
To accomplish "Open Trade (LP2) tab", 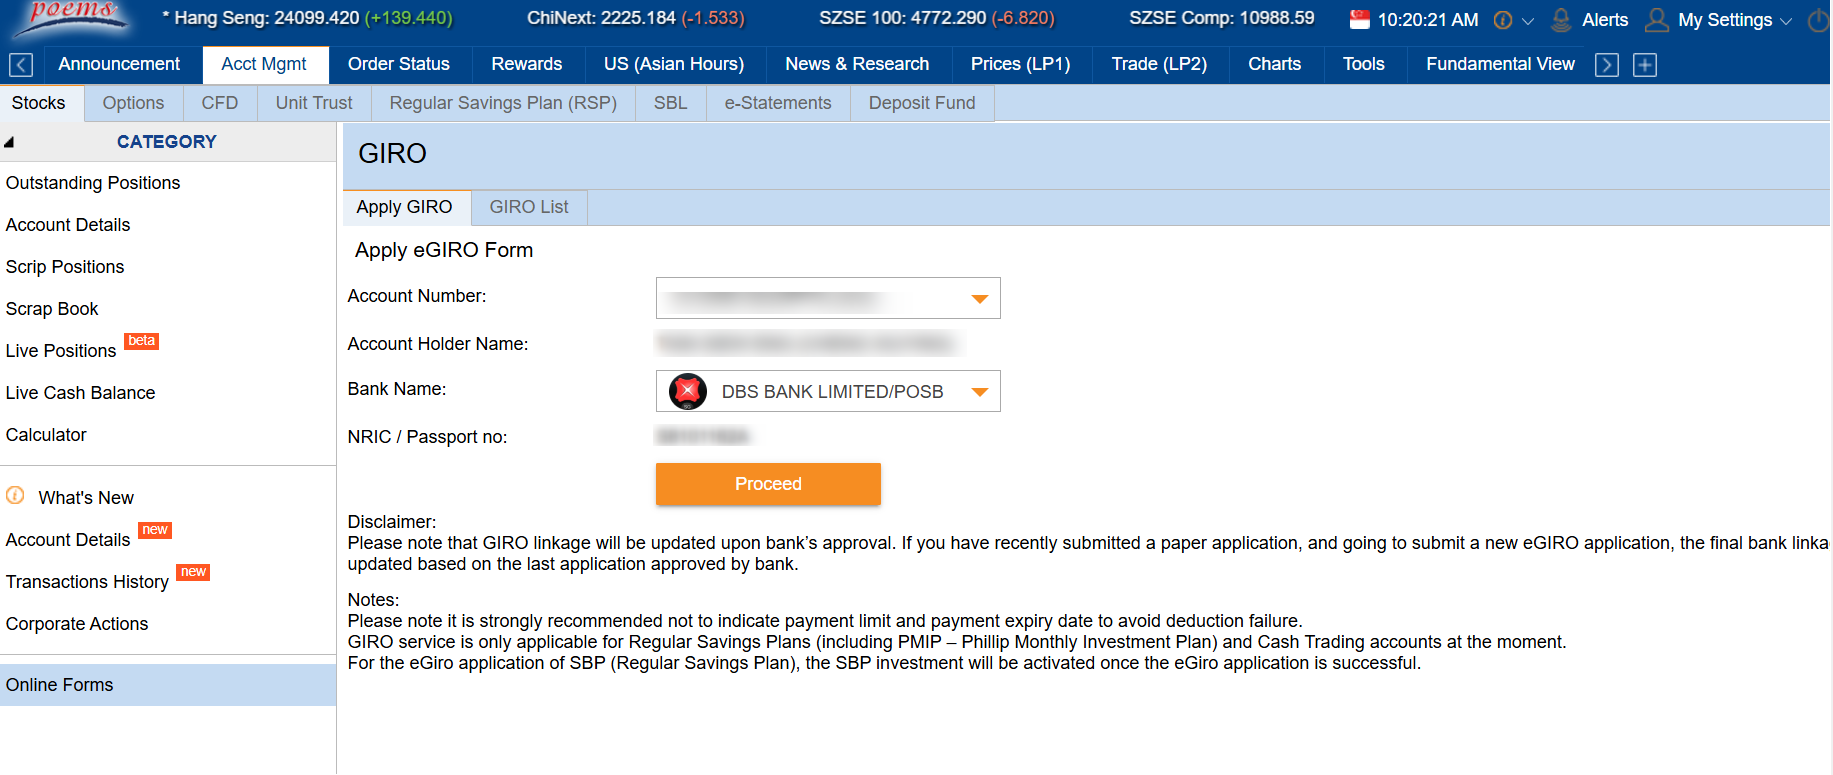I will tap(1159, 64).
